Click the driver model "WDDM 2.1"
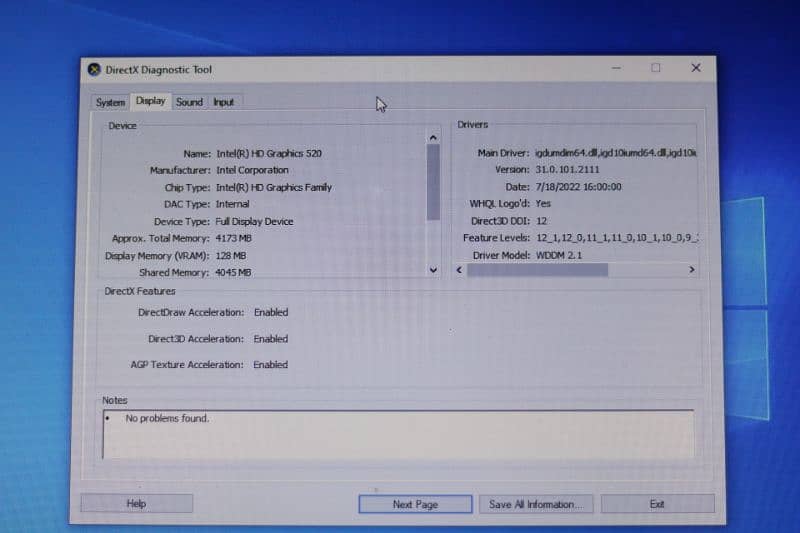Image resolution: width=800 pixels, height=533 pixels. tap(559, 255)
